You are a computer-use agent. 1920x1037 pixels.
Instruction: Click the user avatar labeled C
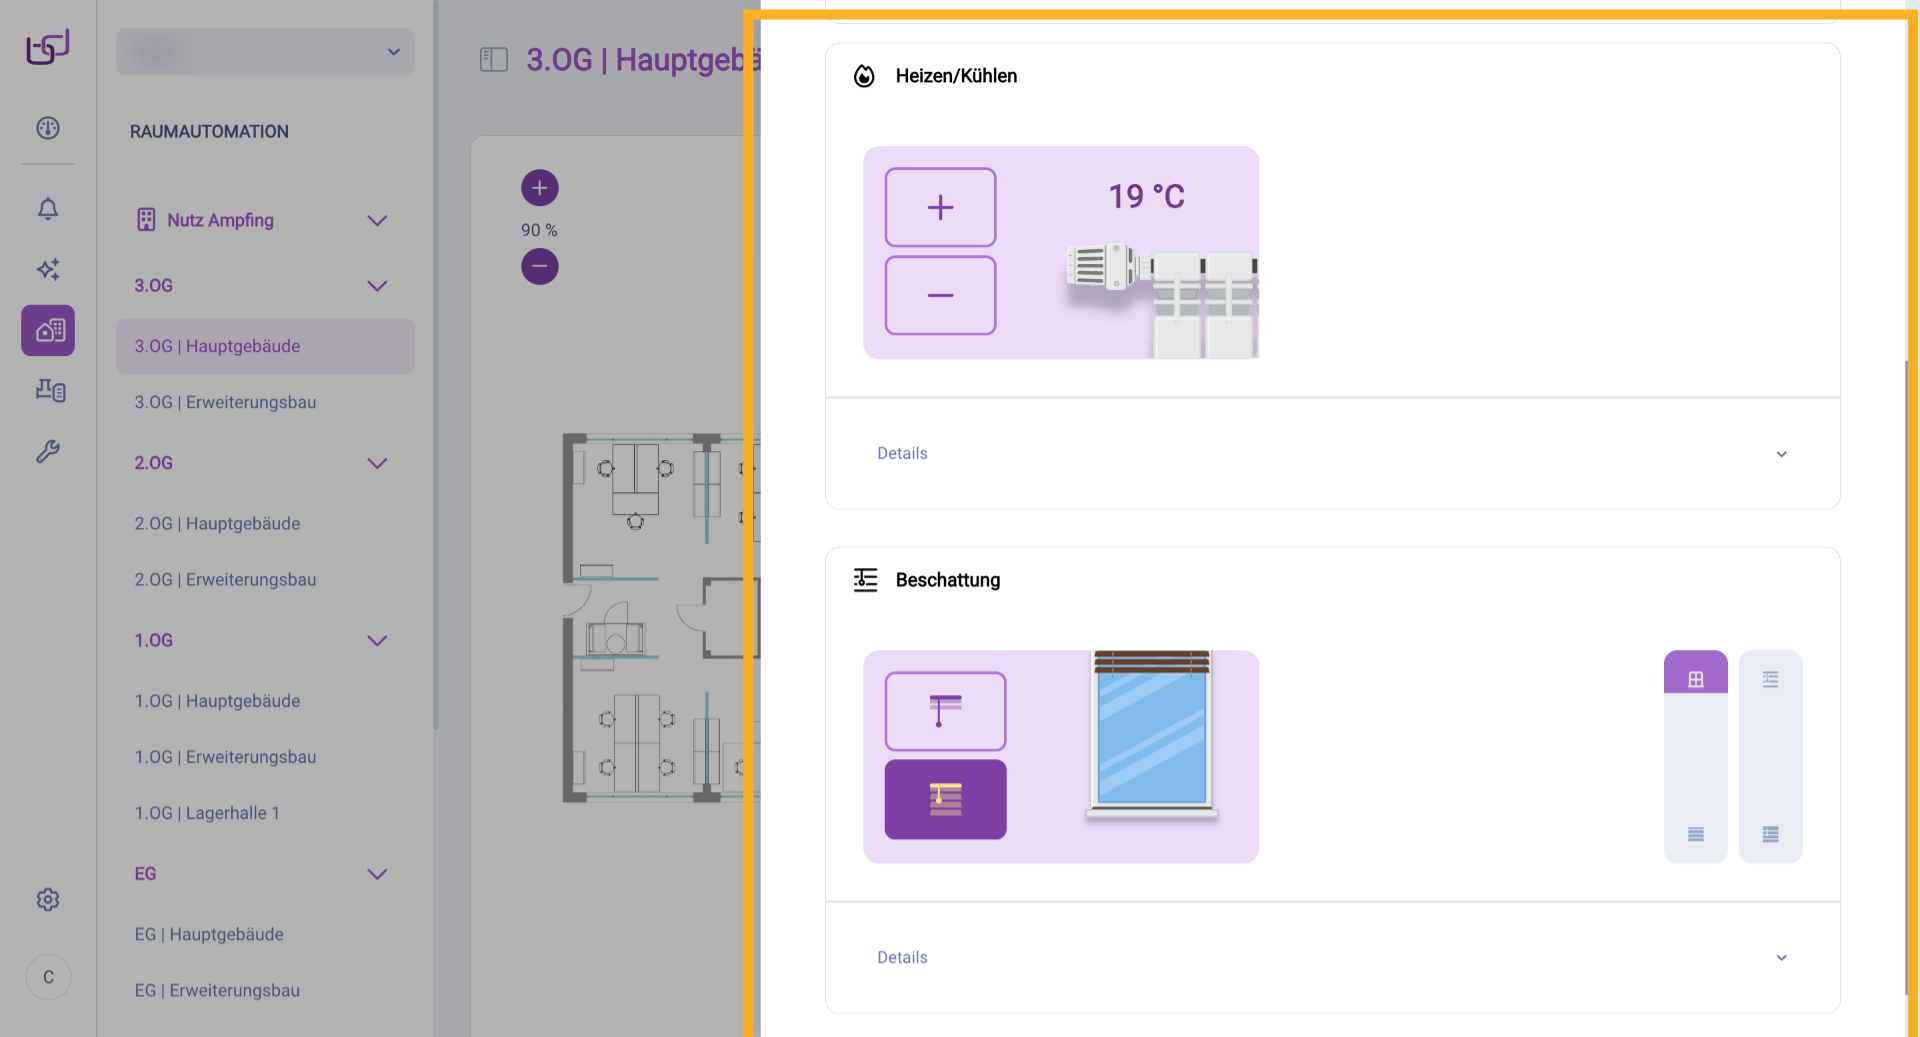pos(48,977)
